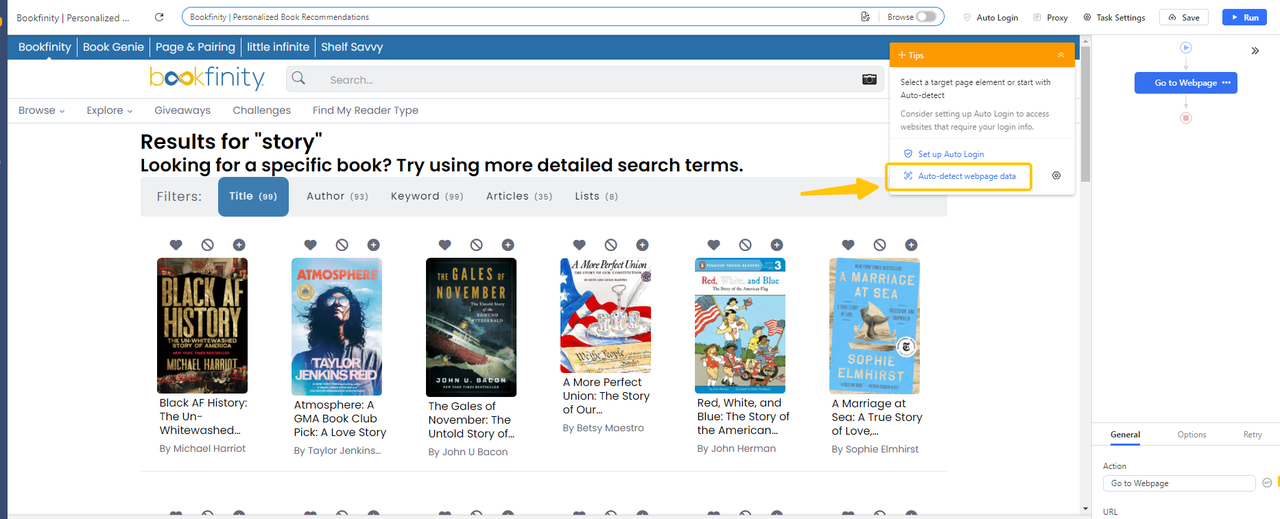Open the Page & Pairing tab

point(195,47)
